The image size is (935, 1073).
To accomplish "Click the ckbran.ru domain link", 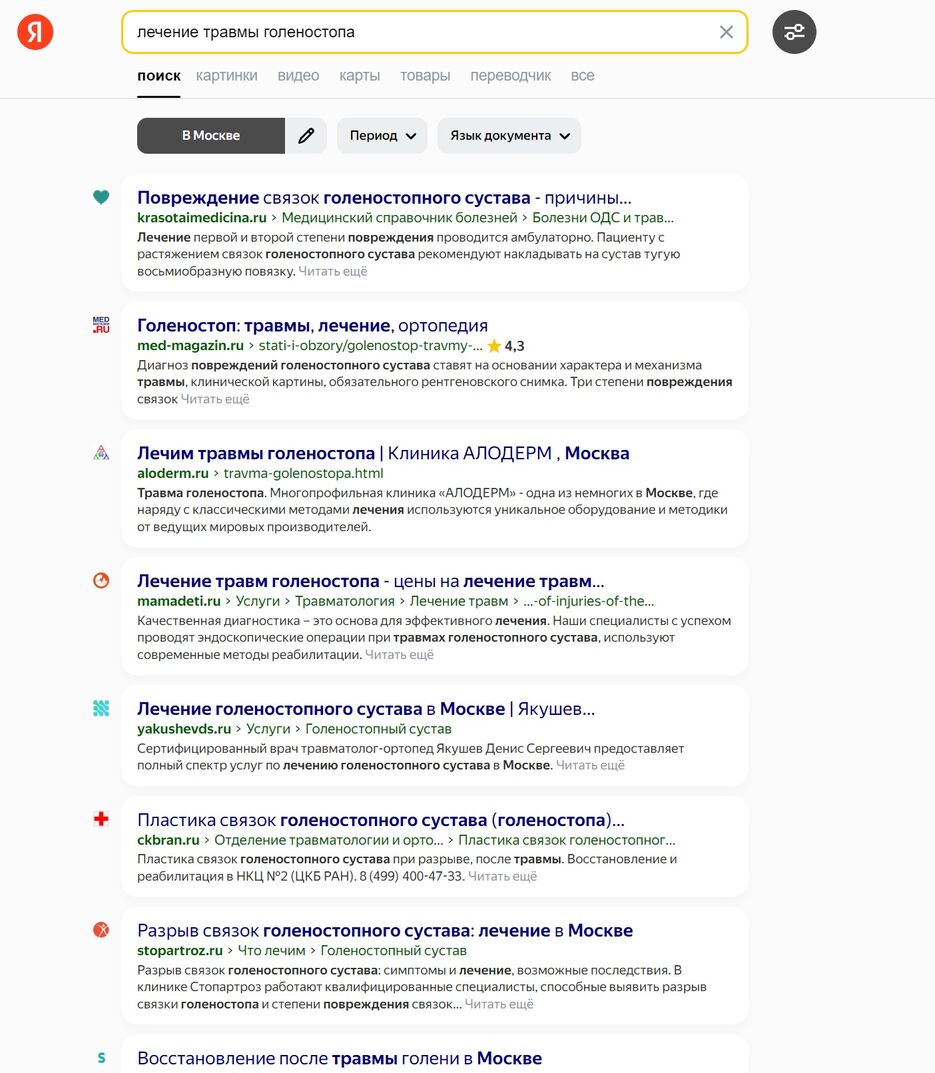I will [x=168, y=840].
